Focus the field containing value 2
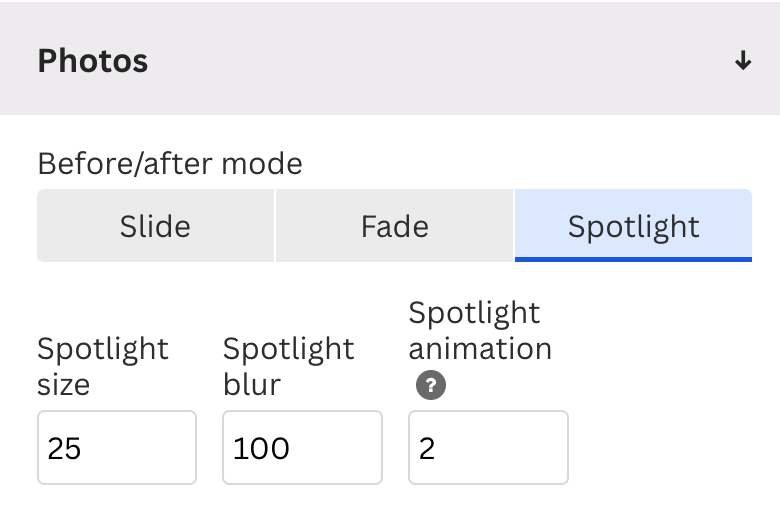 point(488,447)
